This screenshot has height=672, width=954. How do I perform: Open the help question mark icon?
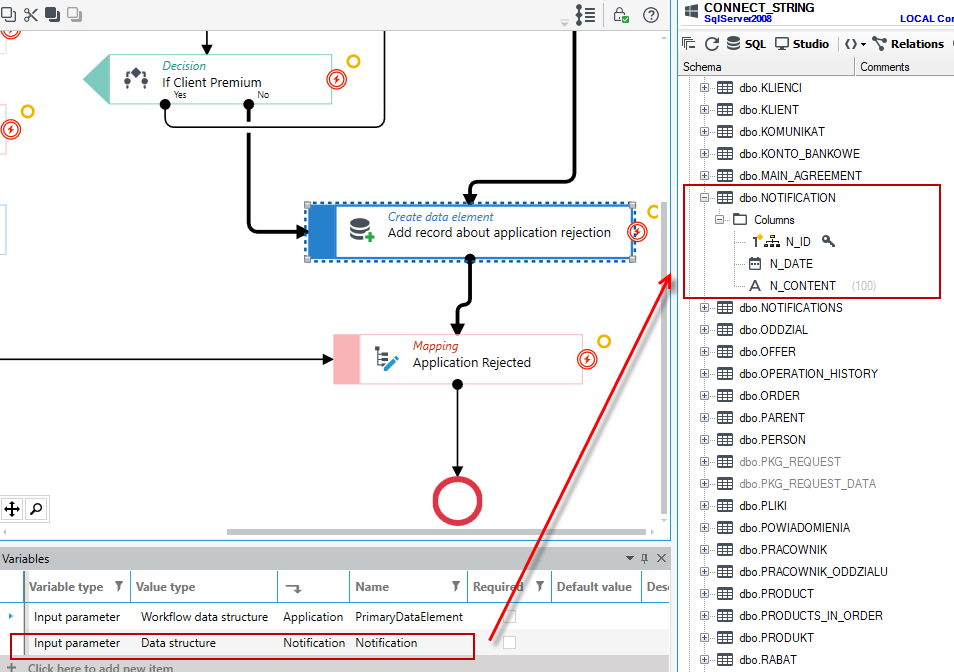(651, 15)
